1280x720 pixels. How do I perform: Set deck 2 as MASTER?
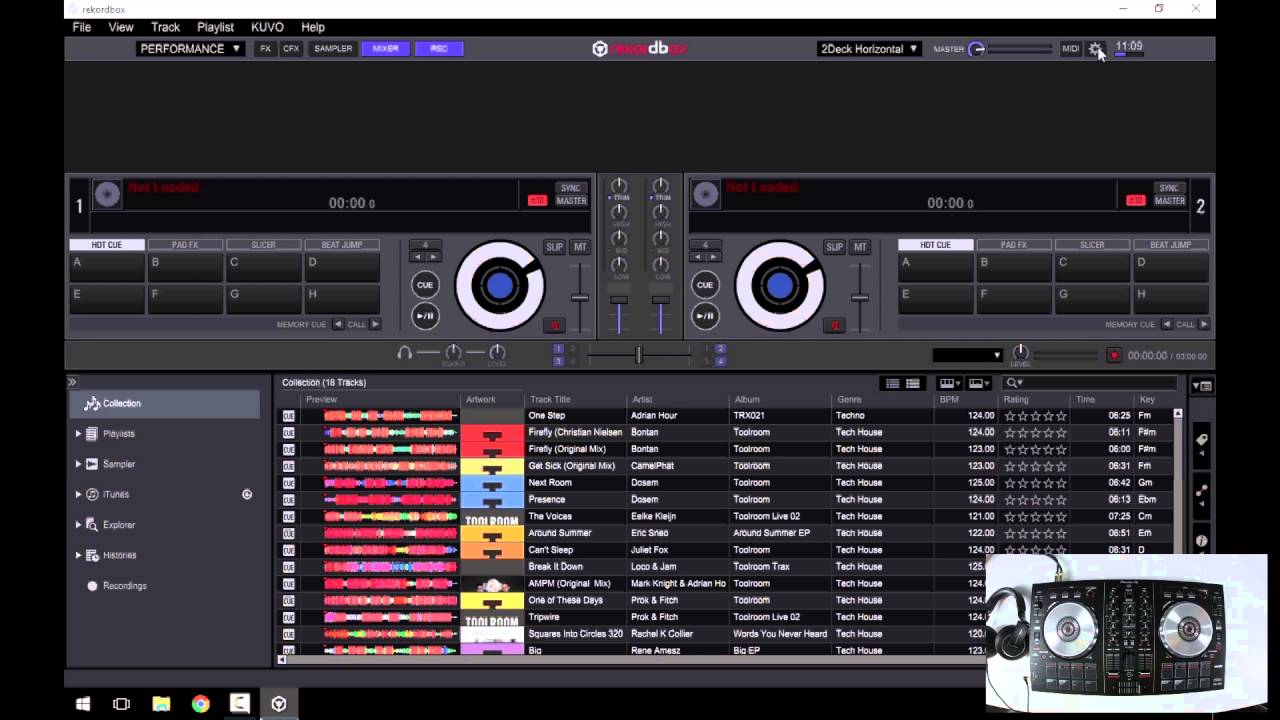pyautogui.click(x=1170, y=201)
